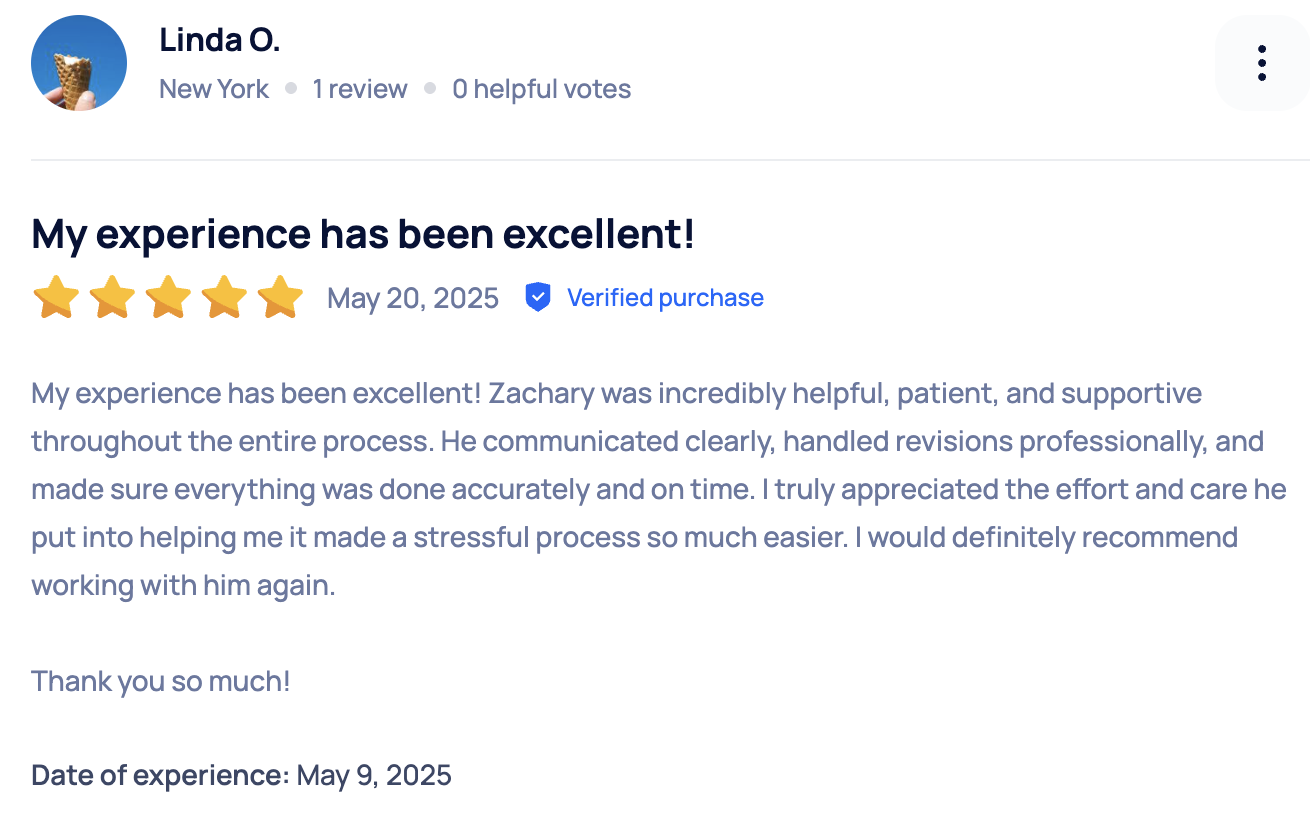Open the reviewer name Linda O.
This screenshot has height=814, width=1310.
[x=220, y=40]
